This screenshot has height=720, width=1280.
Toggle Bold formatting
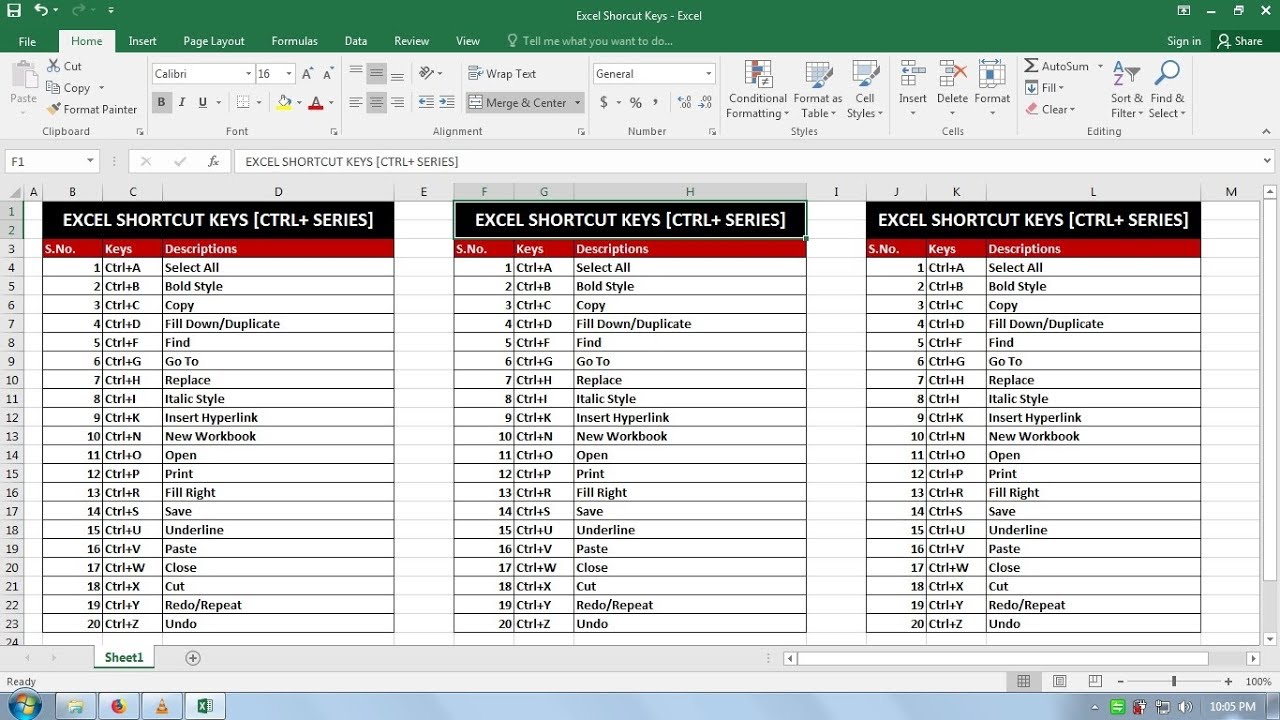(161, 102)
